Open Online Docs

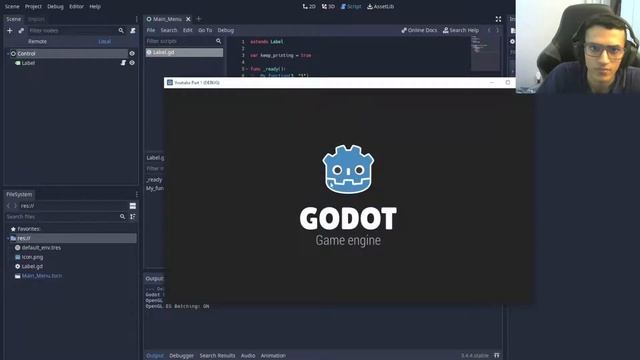pyautogui.click(x=419, y=30)
